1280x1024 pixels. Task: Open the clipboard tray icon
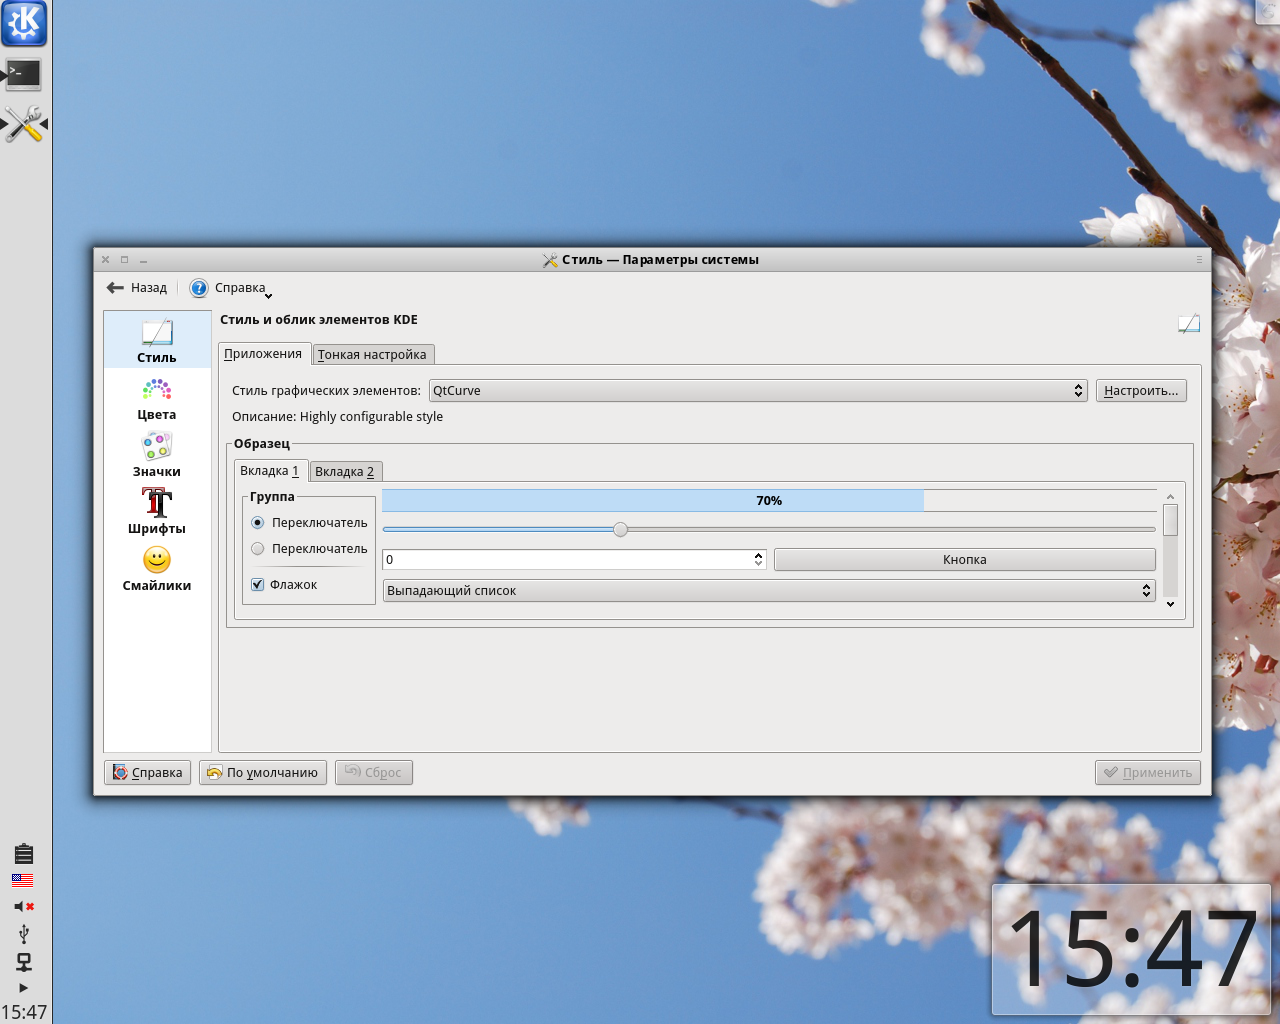pos(24,853)
